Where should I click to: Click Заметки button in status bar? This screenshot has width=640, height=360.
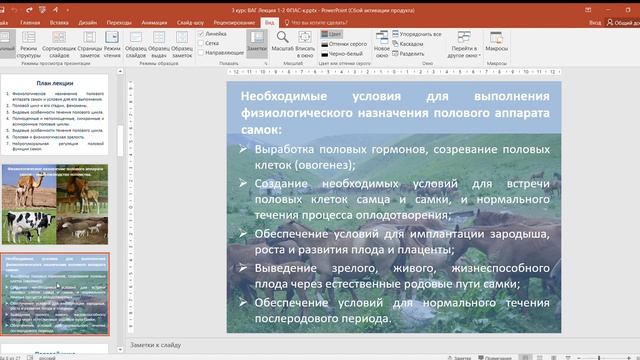click(x=460, y=358)
